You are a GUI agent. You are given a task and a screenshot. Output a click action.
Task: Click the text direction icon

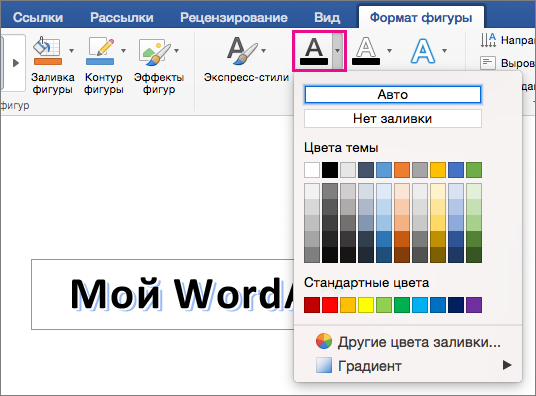[488, 40]
